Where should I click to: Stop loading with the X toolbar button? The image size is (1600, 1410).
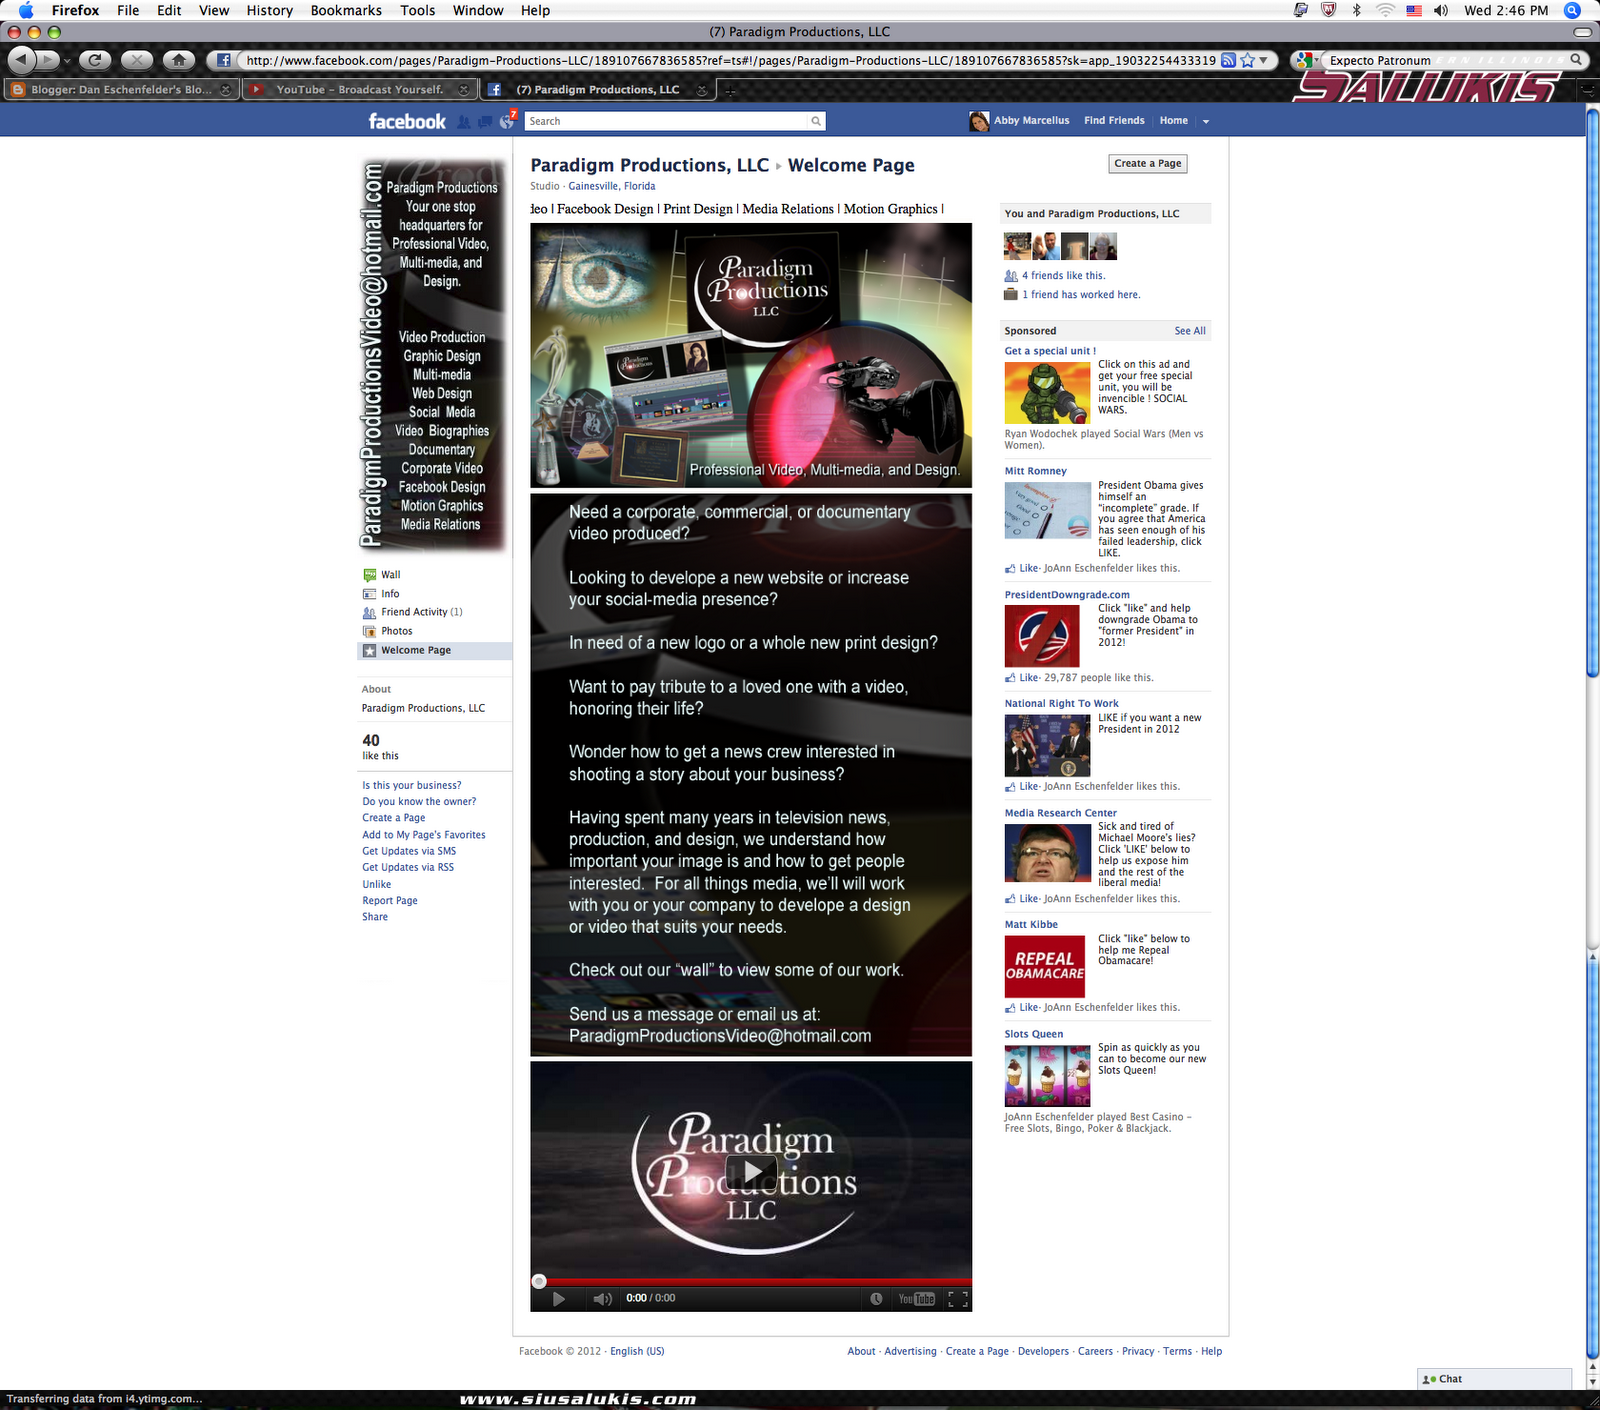[137, 60]
